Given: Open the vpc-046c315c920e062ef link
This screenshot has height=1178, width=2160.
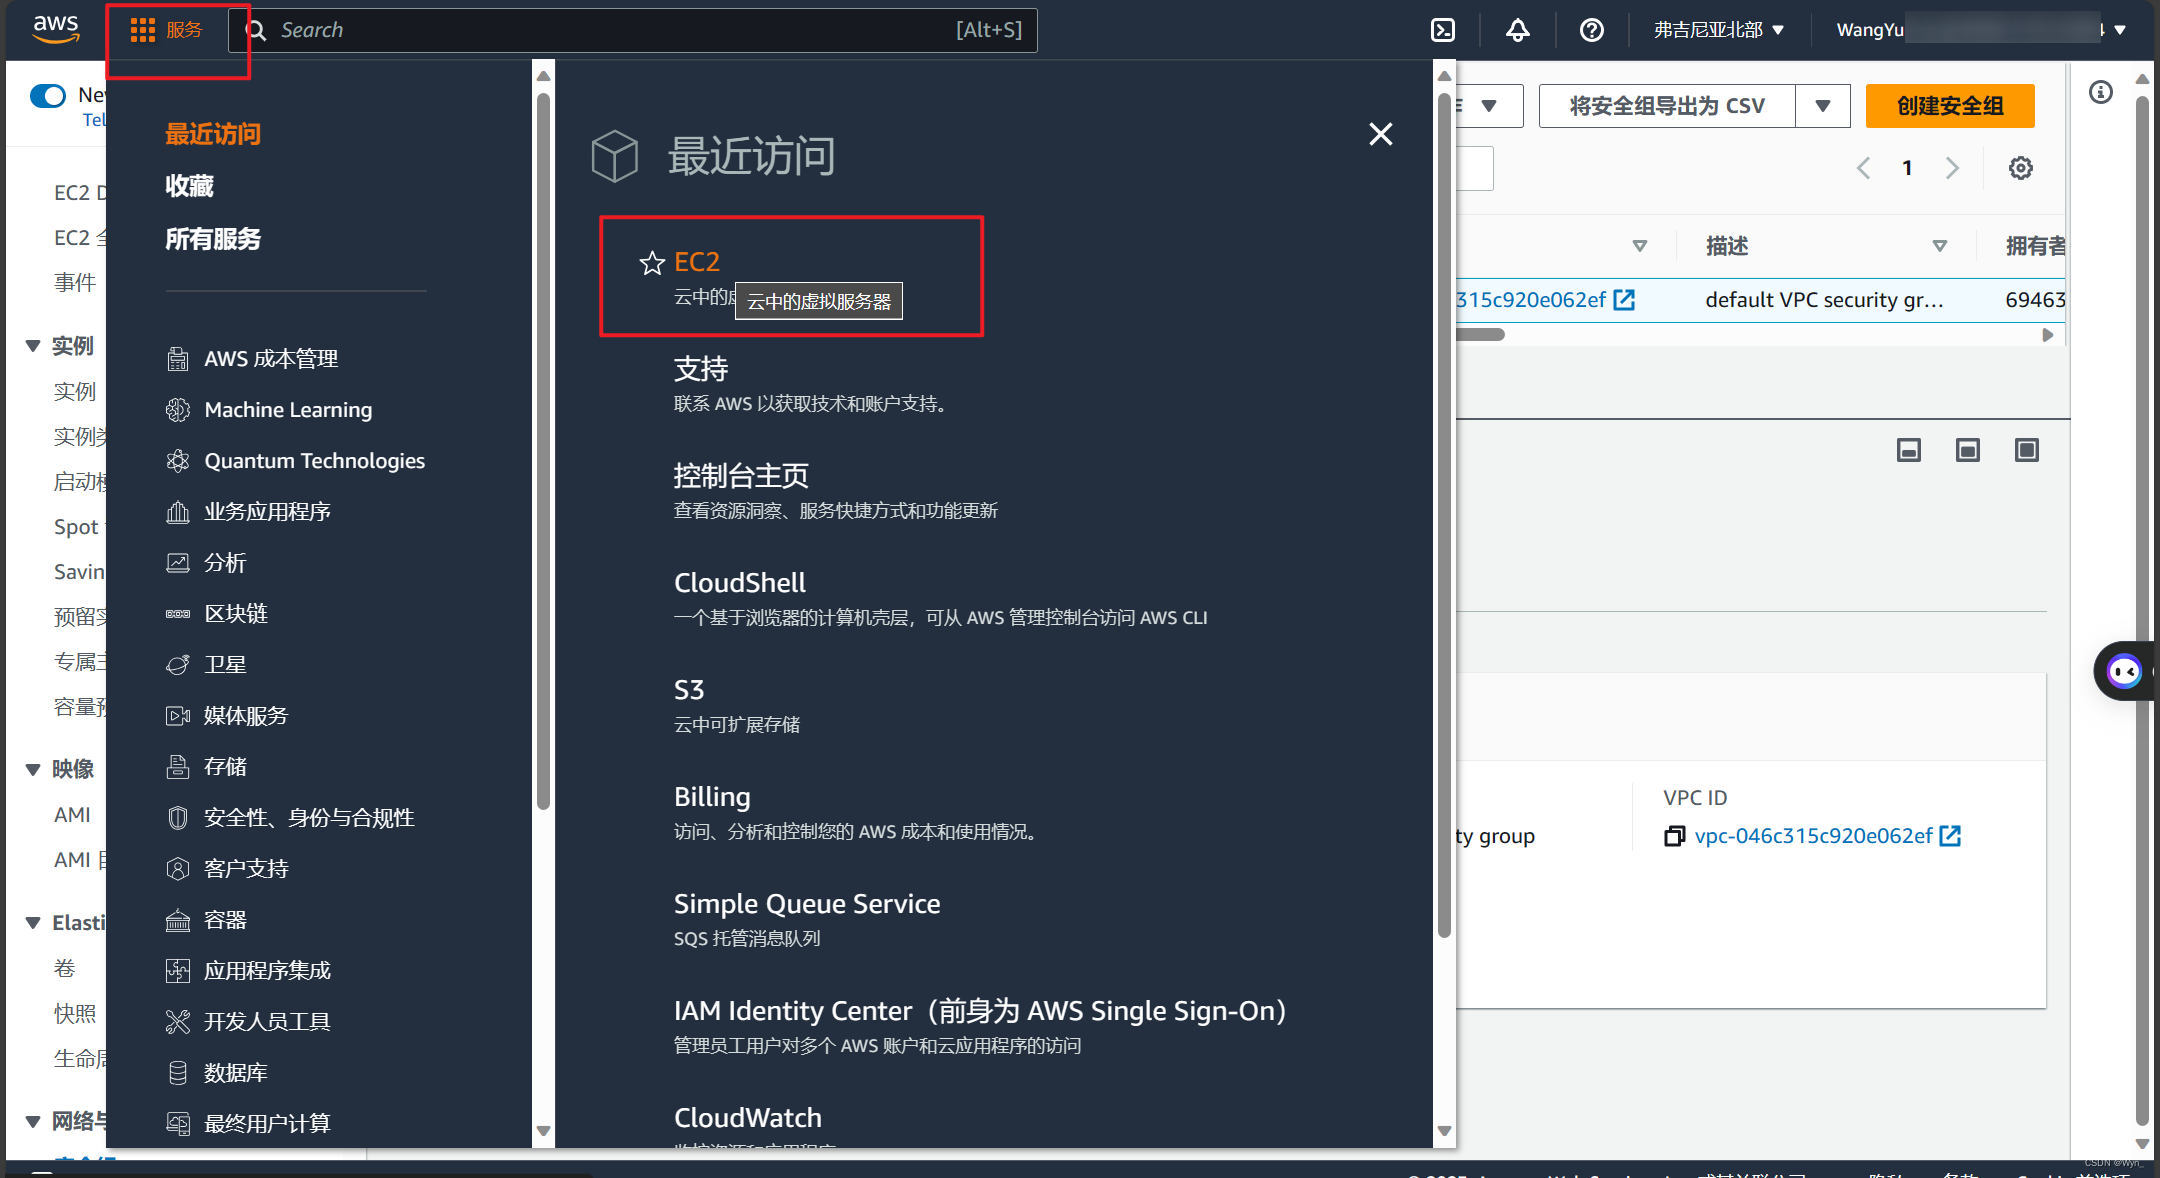Looking at the screenshot, I should (x=1812, y=836).
